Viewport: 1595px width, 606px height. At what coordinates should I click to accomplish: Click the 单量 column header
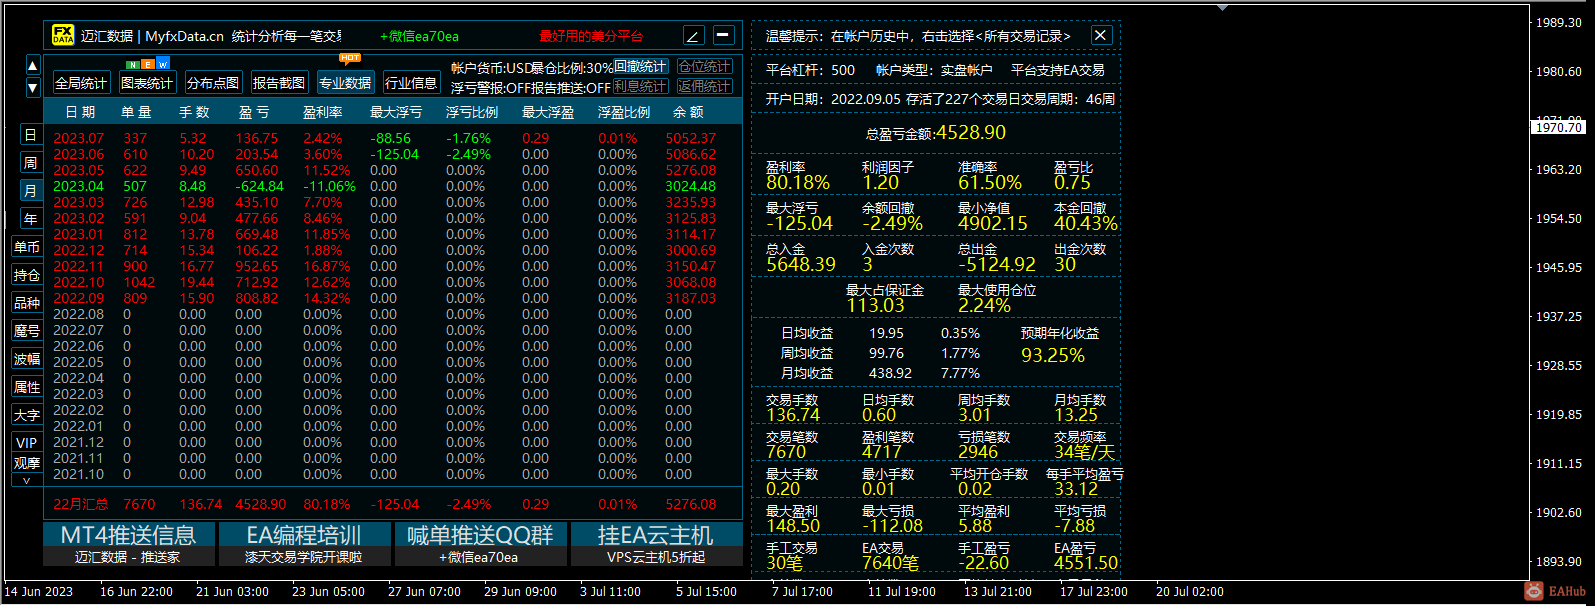(137, 112)
